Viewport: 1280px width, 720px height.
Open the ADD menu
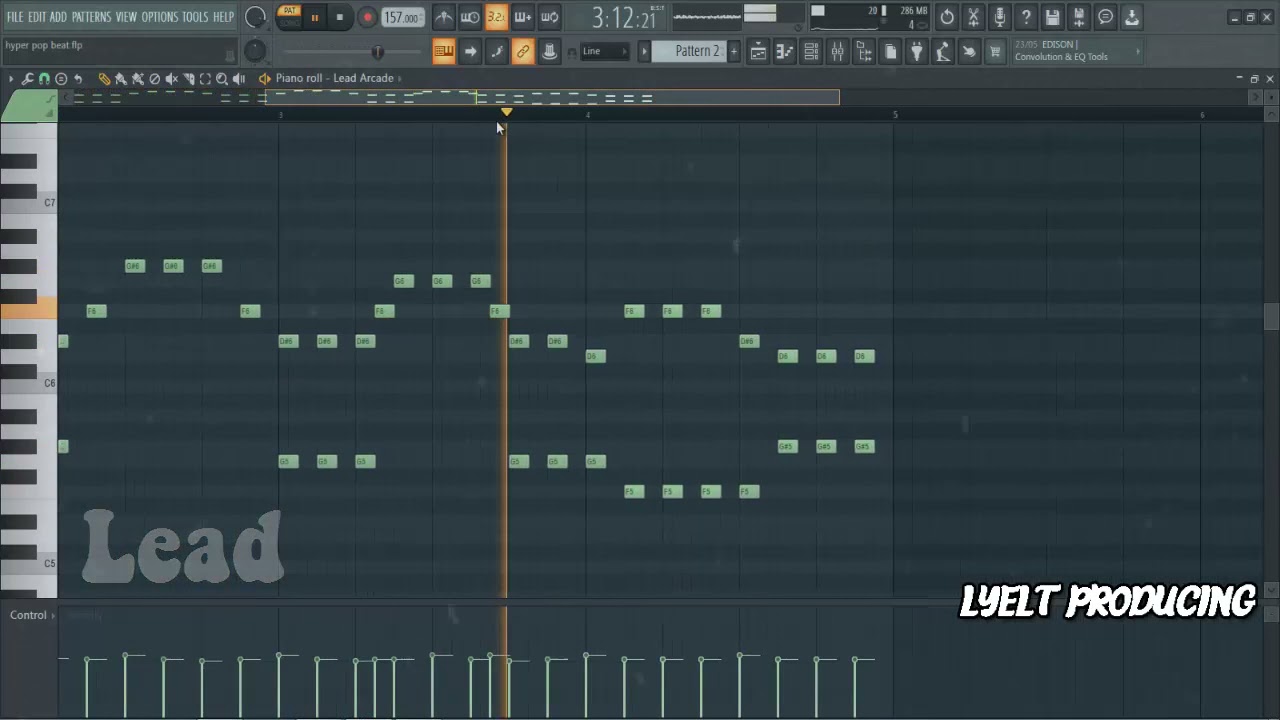coord(58,17)
